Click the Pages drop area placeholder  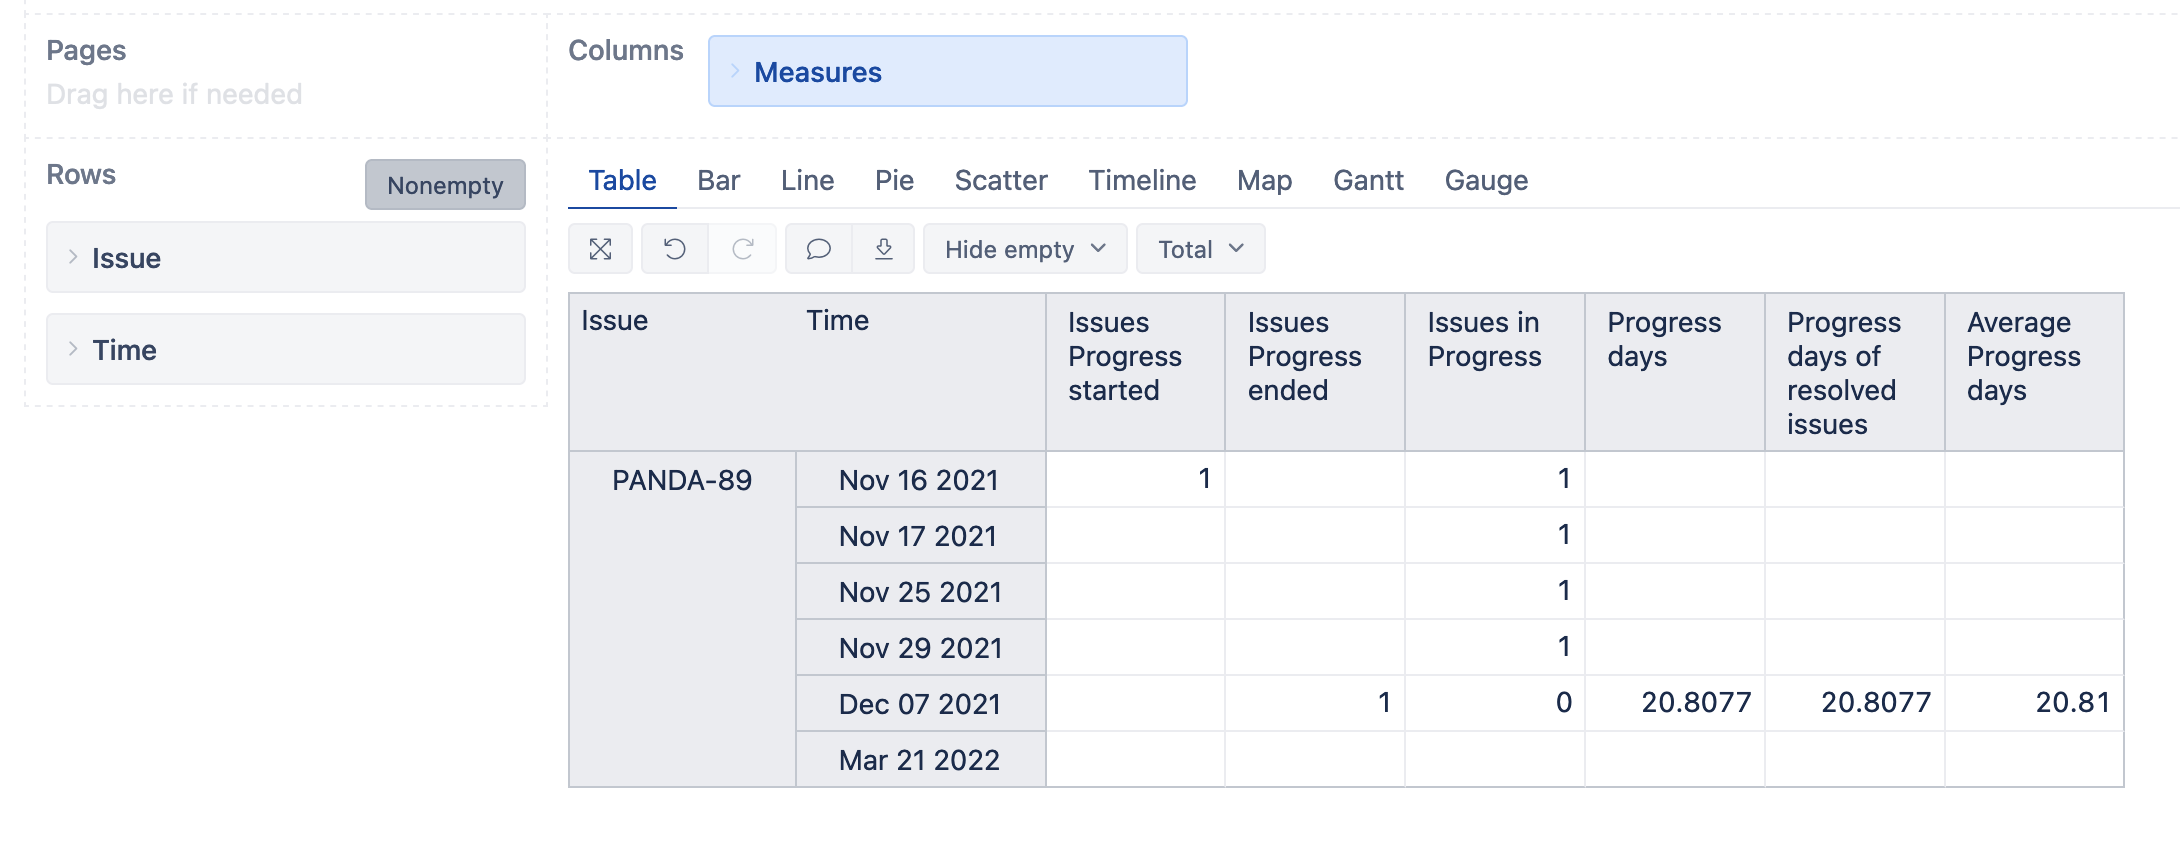(x=174, y=94)
